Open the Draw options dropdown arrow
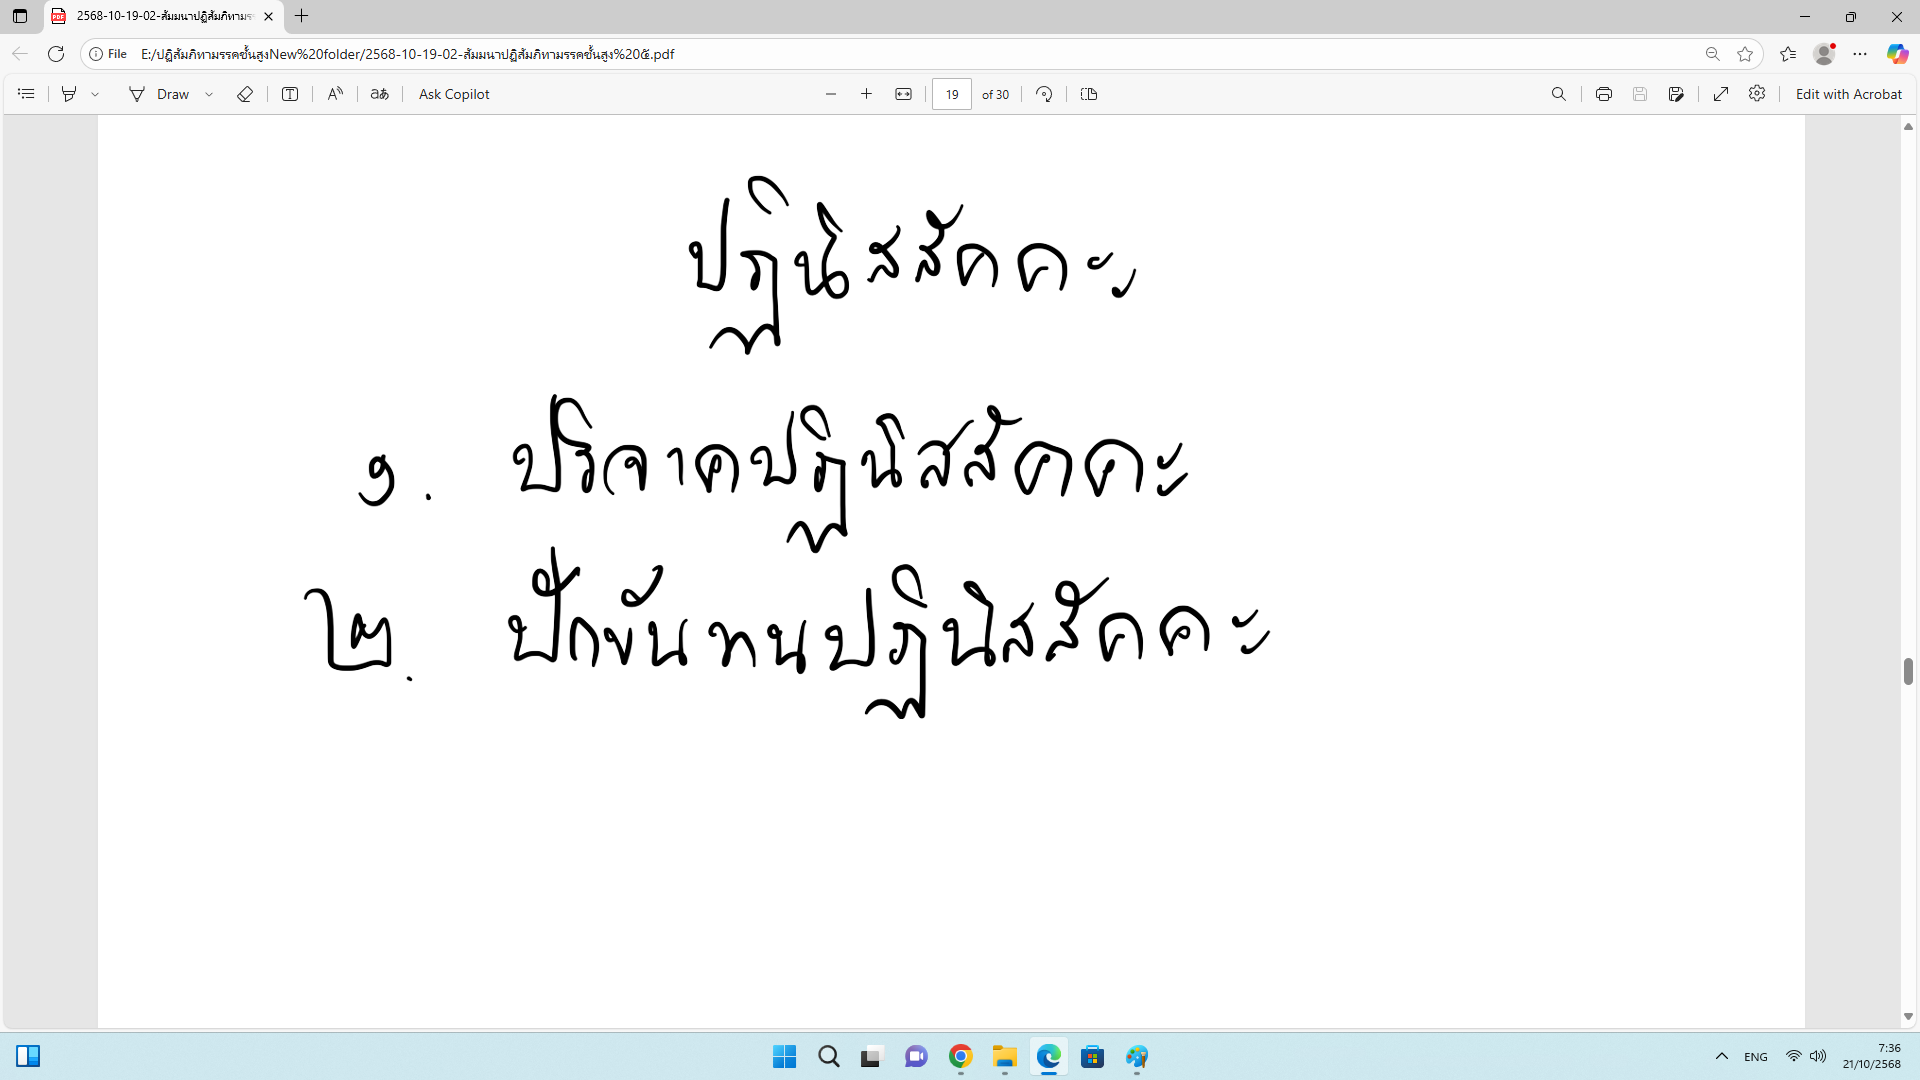The width and height of the screenshot is (1920, 1080). tap(209, 94)
